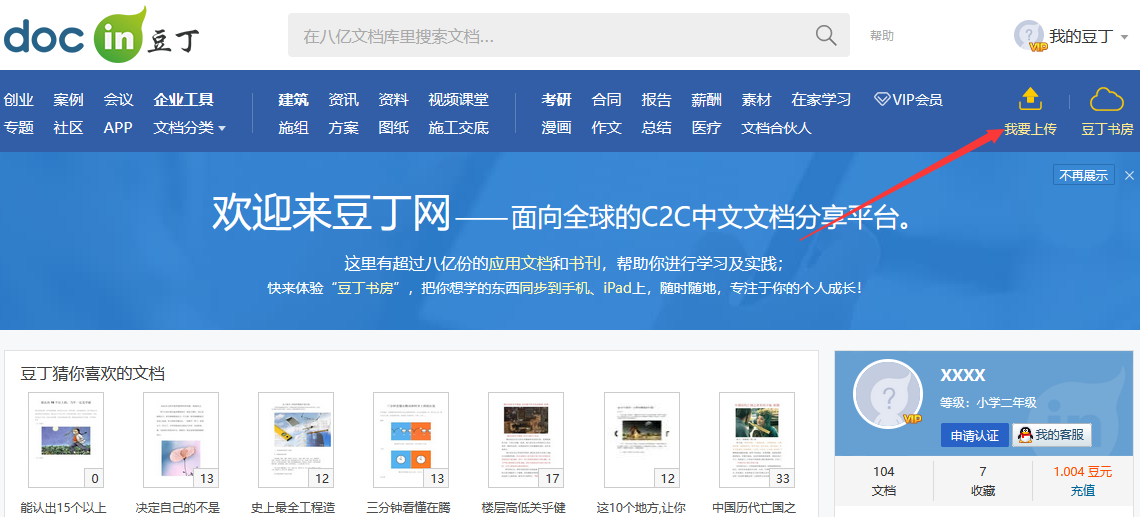
Task: Click the 我要上传 upload icon
Action: pos(1031,100)
